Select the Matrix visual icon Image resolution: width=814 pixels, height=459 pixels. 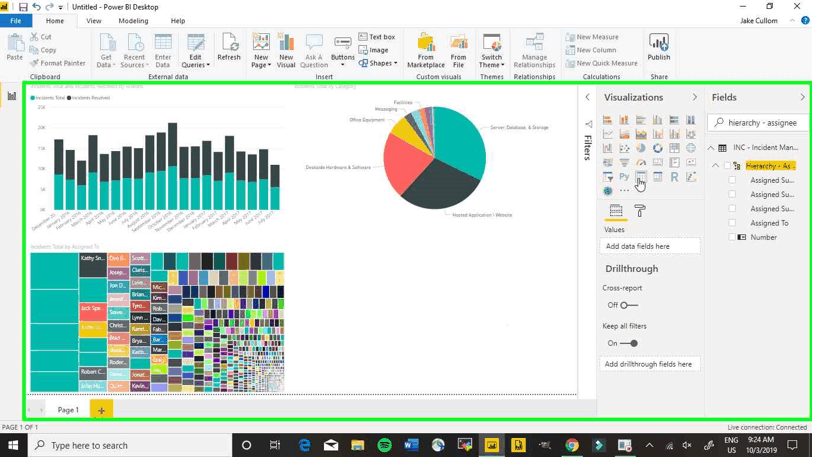[x=657, y=177]
